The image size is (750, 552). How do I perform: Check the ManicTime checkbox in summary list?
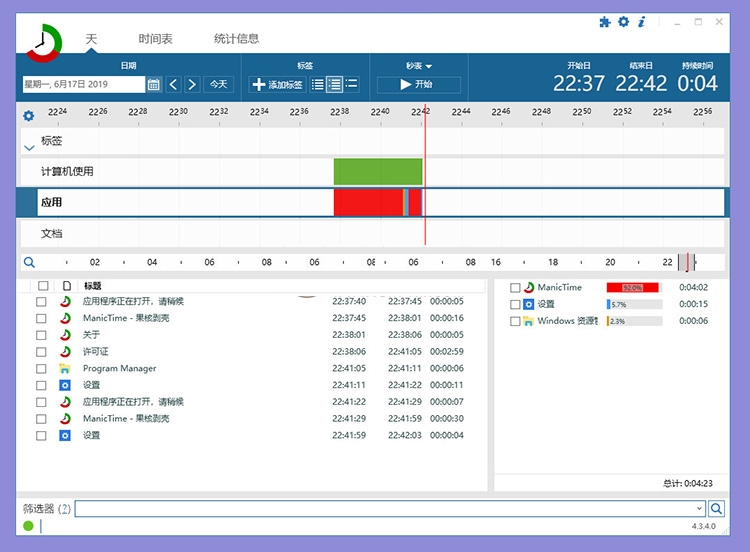pos(515,288)
